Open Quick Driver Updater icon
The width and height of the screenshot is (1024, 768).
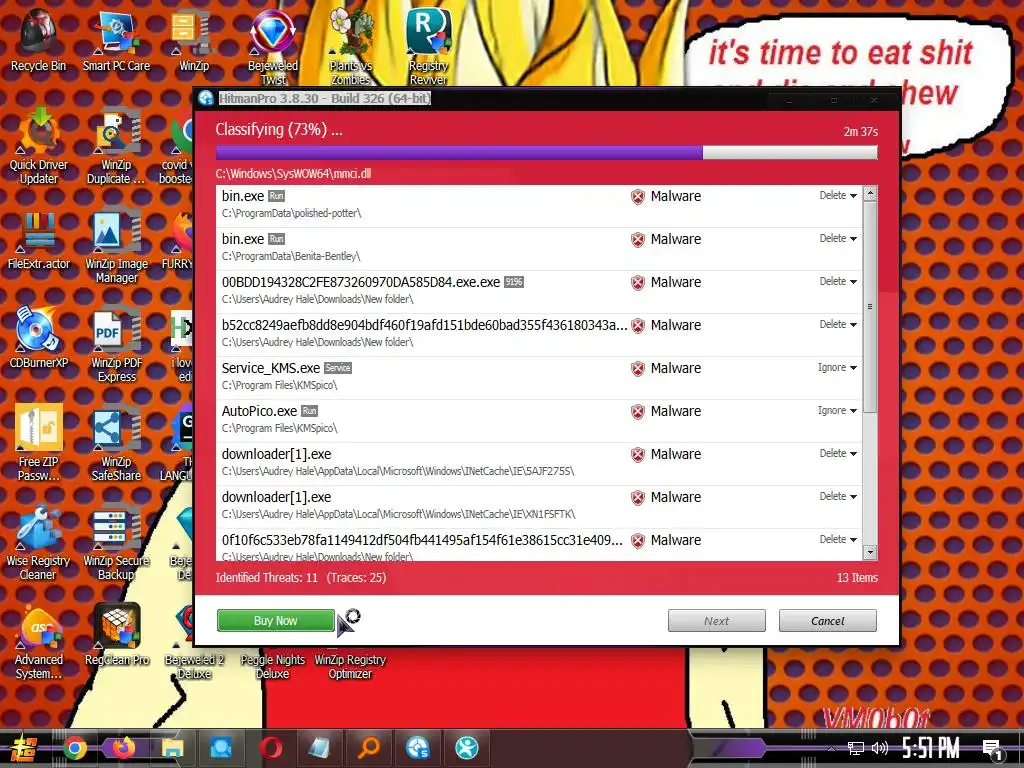(x=39, y=146)
